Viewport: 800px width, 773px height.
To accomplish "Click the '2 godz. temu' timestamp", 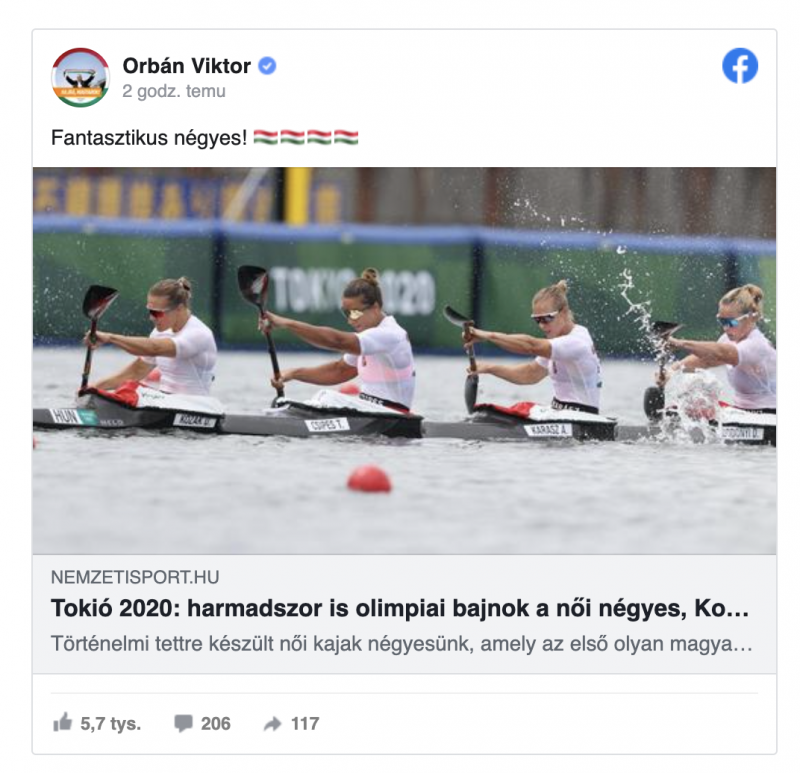I will (x=174, y=91).
